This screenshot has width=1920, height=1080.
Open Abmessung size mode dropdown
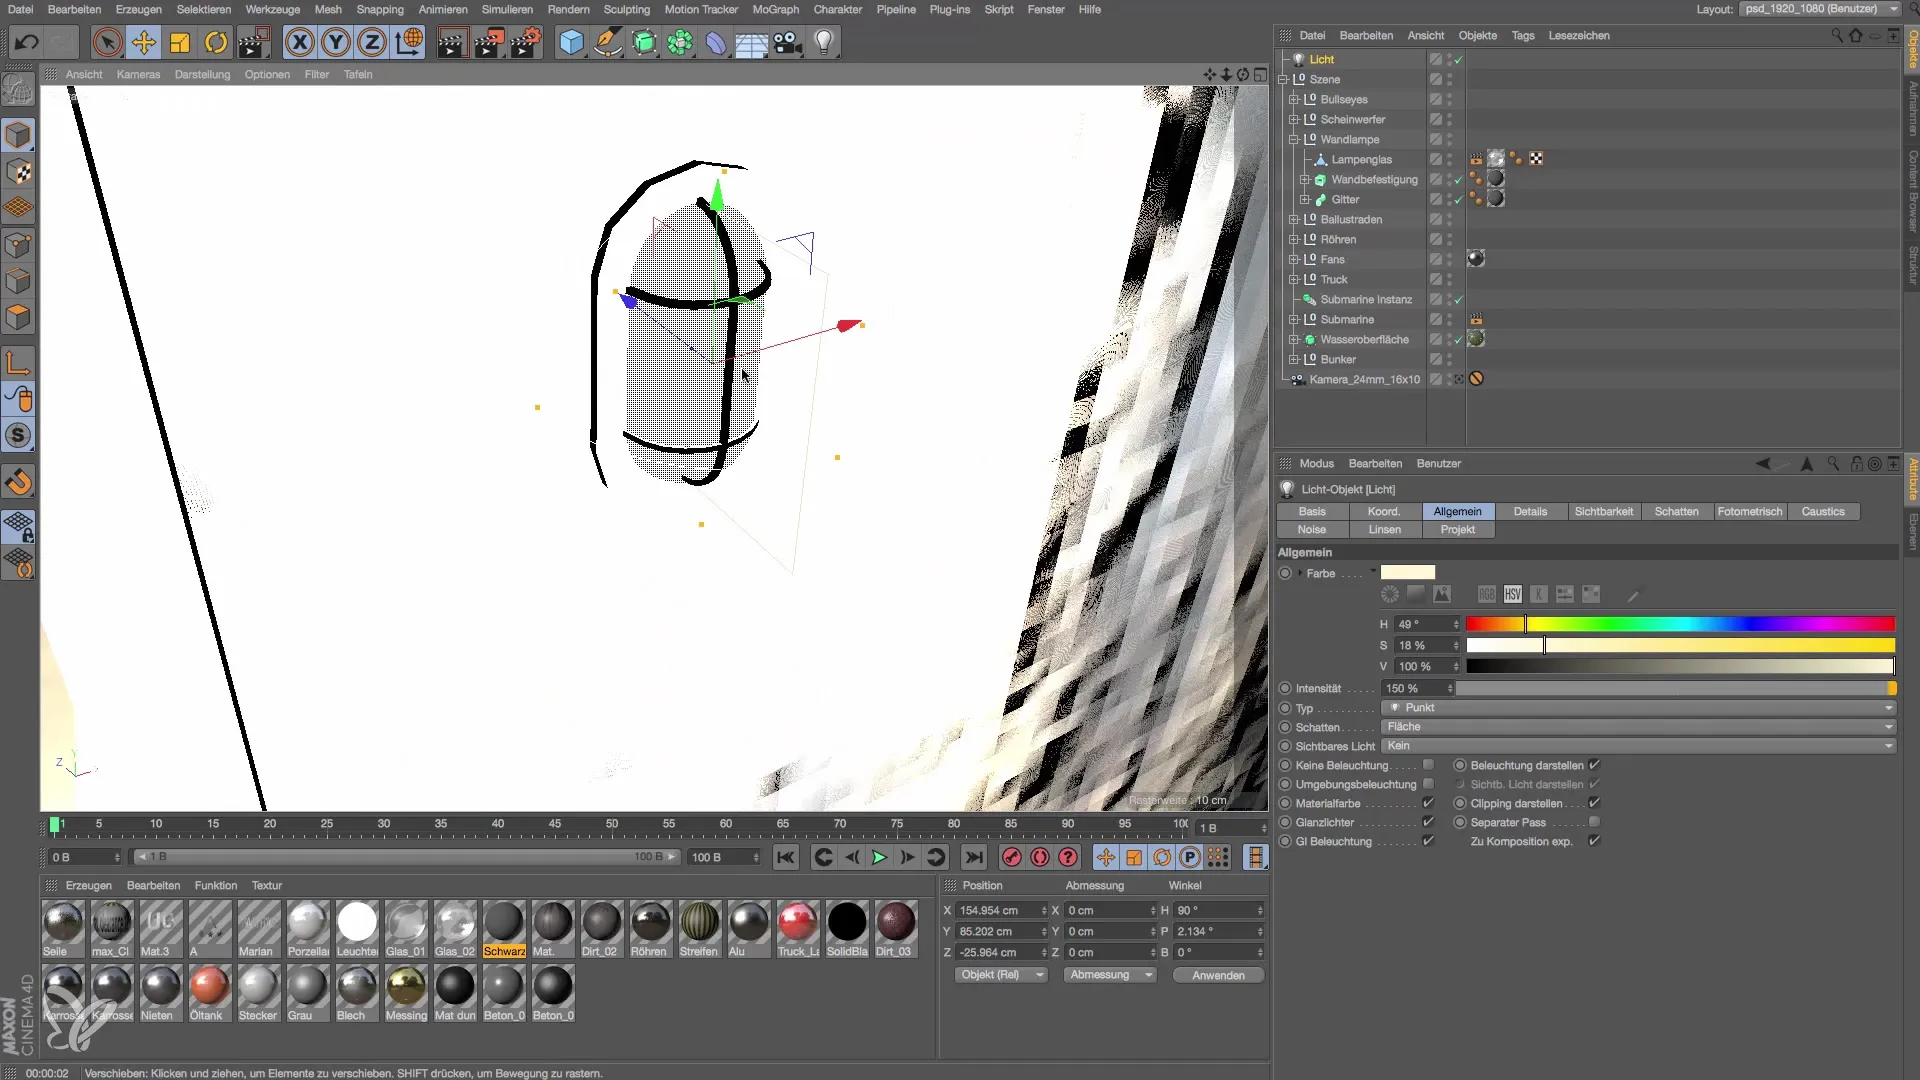[x=1110, y=975]
